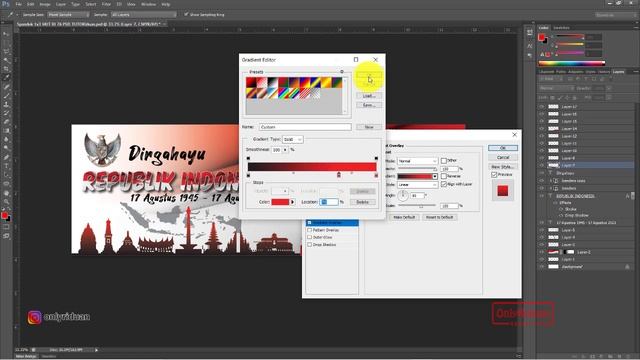Click the Opacity slider in Layer Style

tap(417, 169)
